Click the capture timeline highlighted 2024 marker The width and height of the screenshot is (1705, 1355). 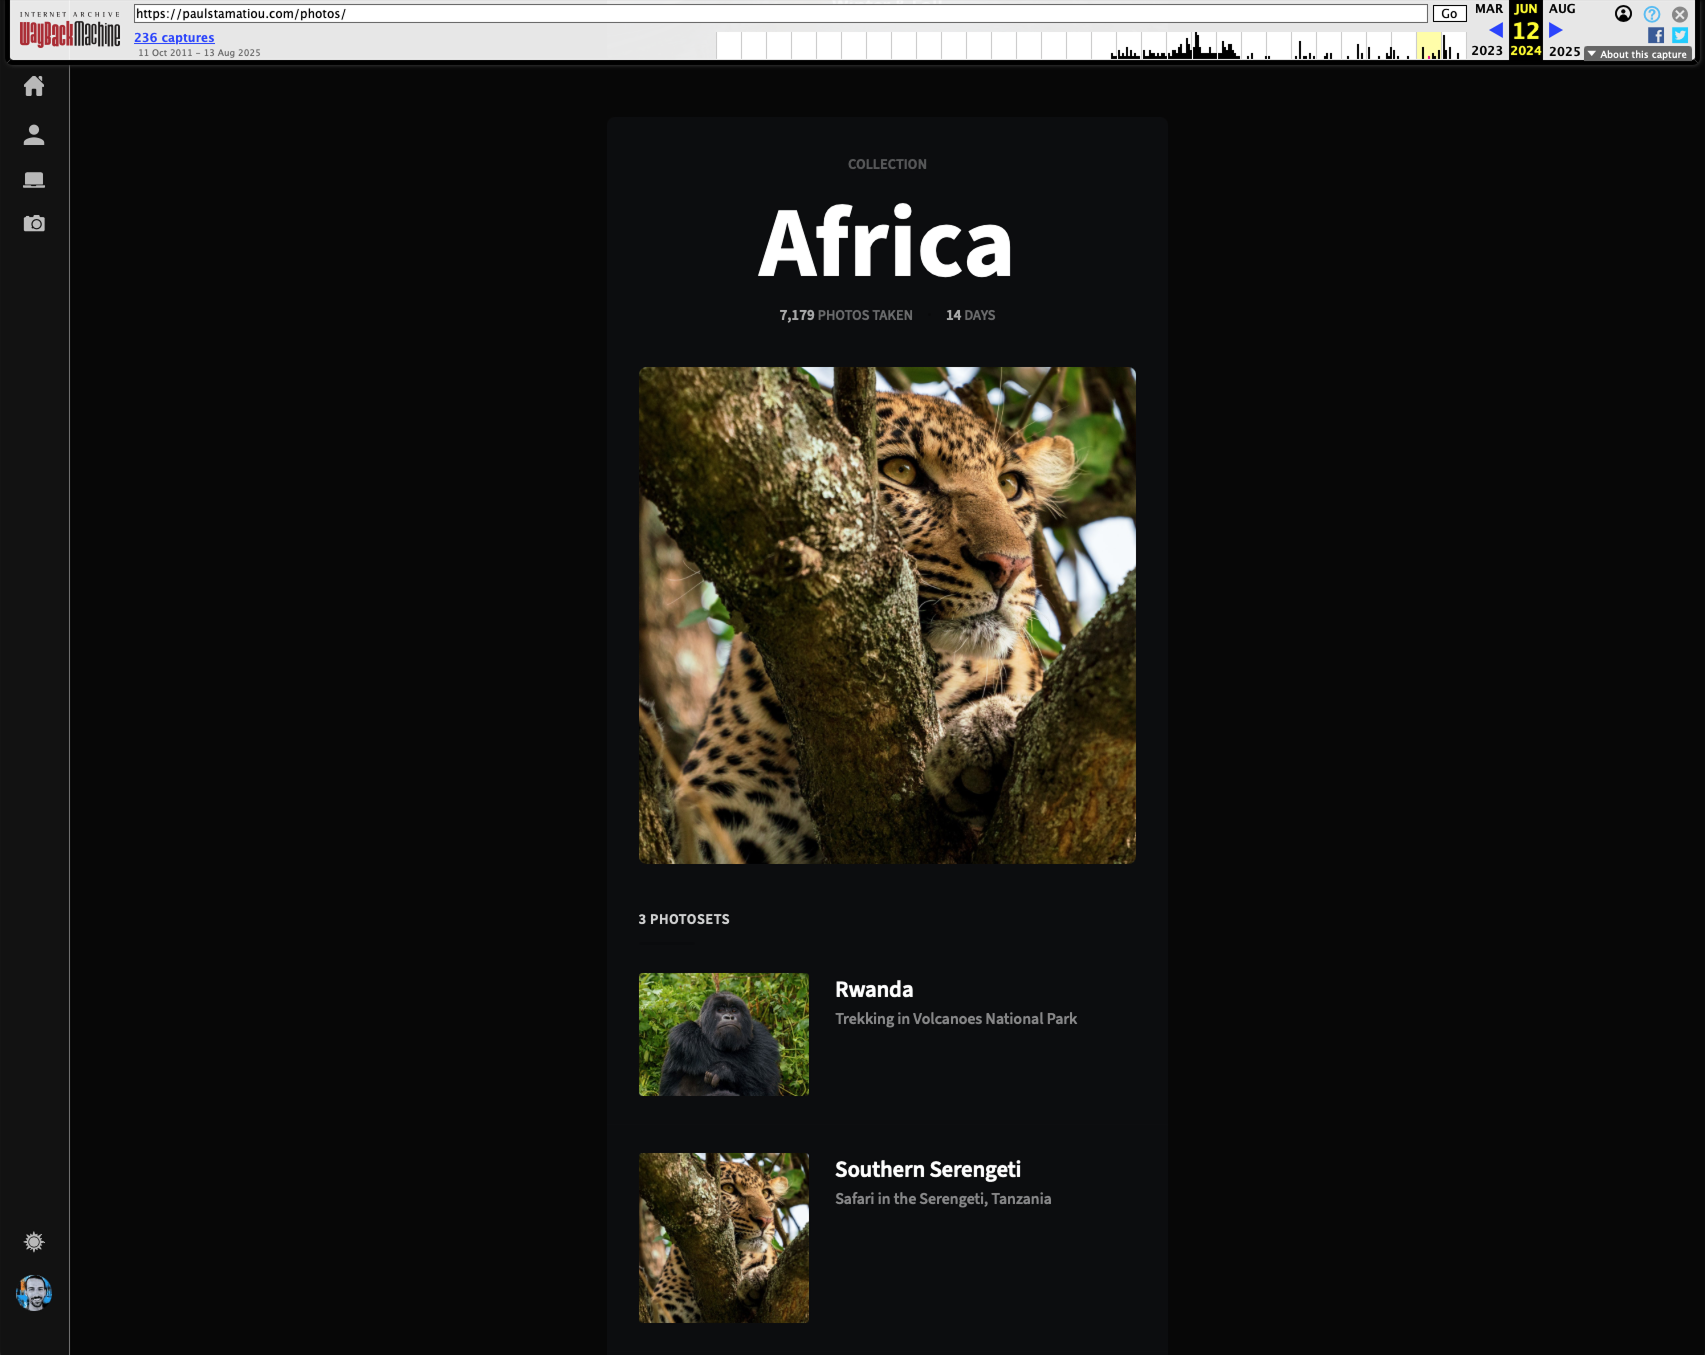pyautogui.click(x=1429, y=46)
